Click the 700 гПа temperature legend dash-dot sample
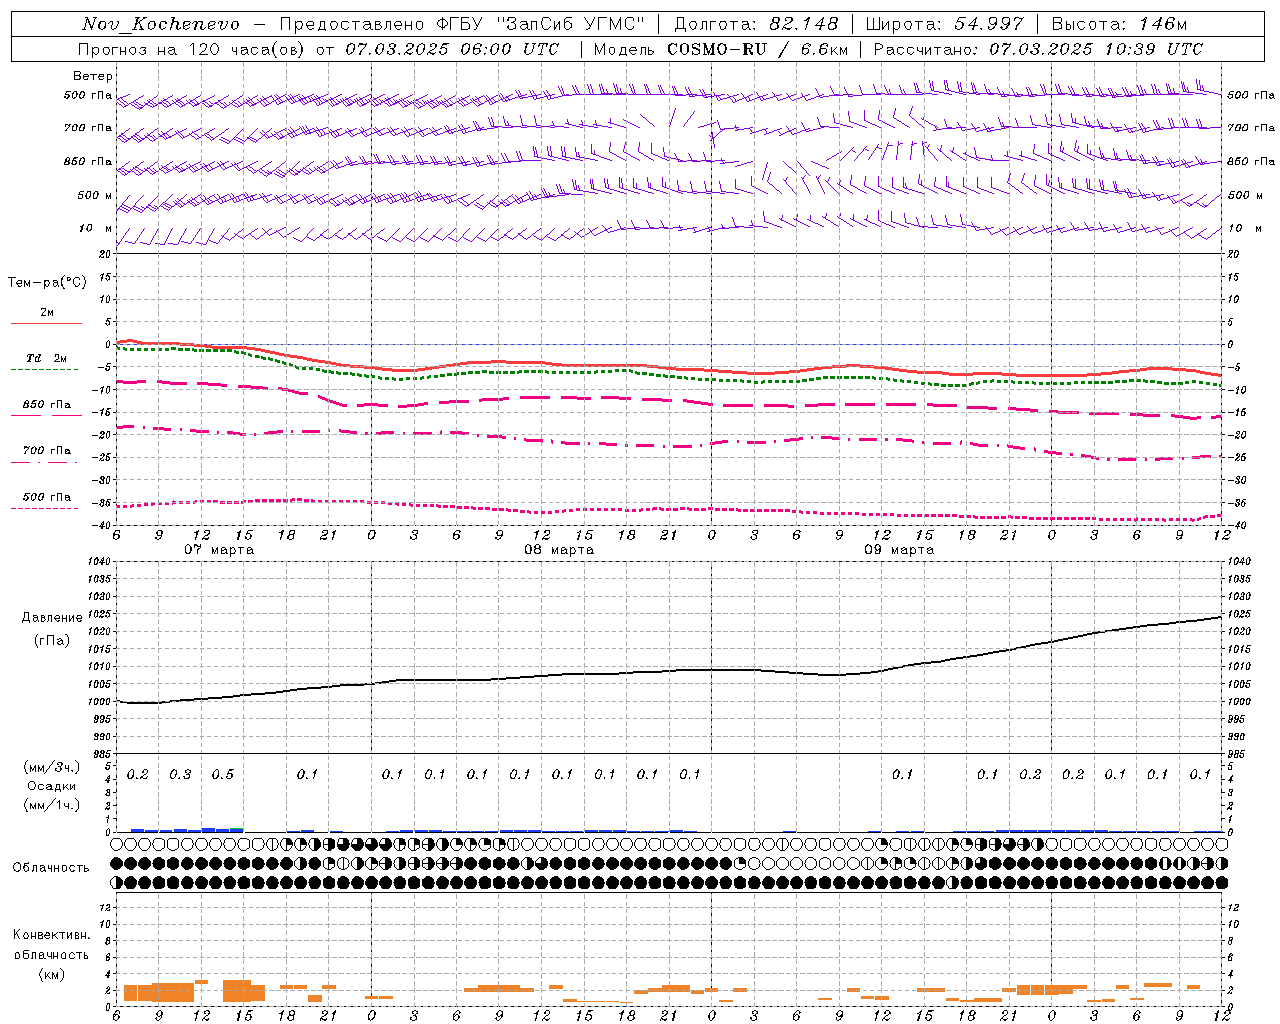The height and width of the screenshot is (1024, 1280). point(46,462)
